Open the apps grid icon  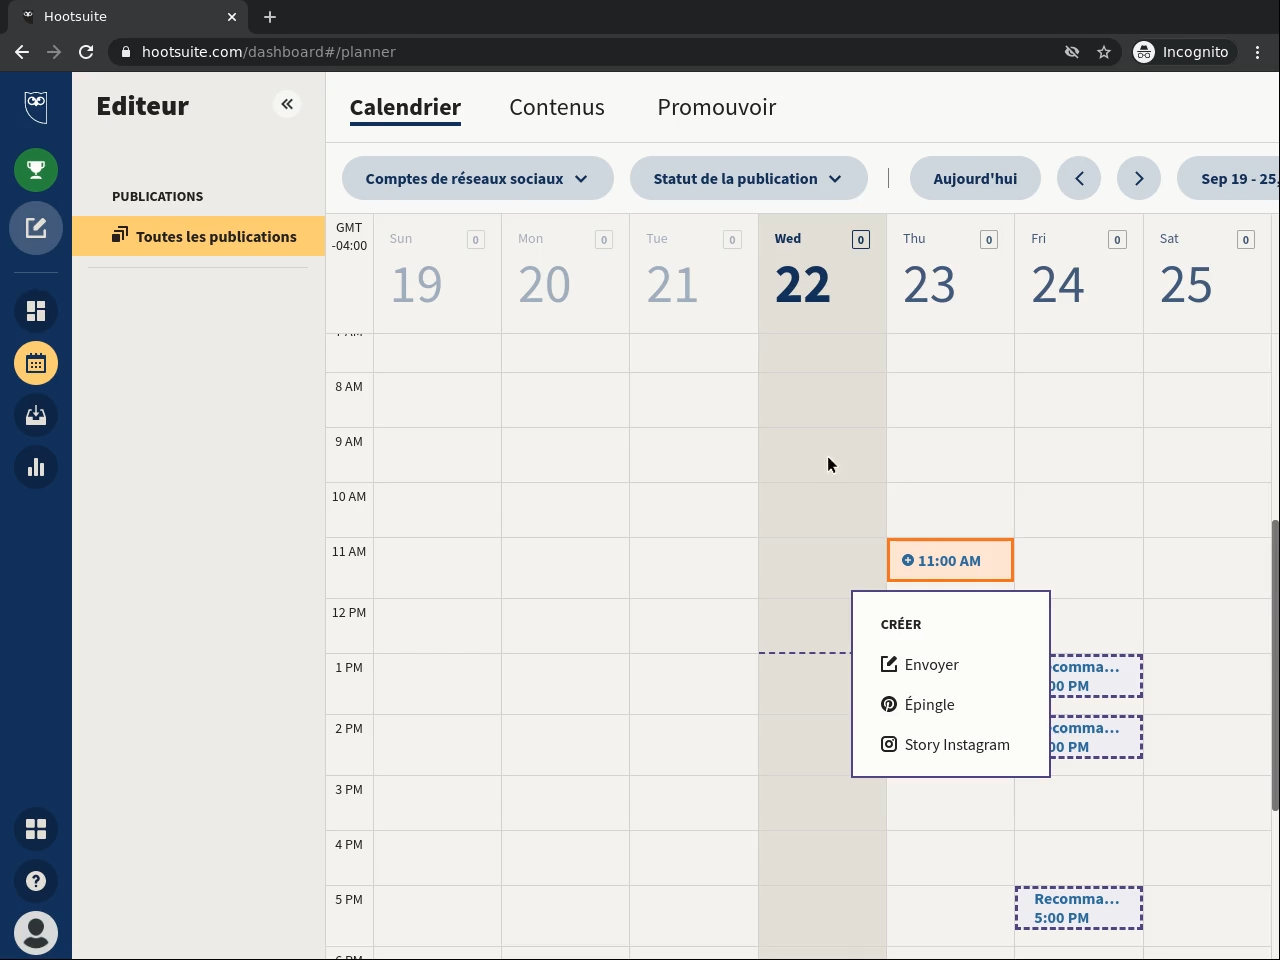pos(36,829)
